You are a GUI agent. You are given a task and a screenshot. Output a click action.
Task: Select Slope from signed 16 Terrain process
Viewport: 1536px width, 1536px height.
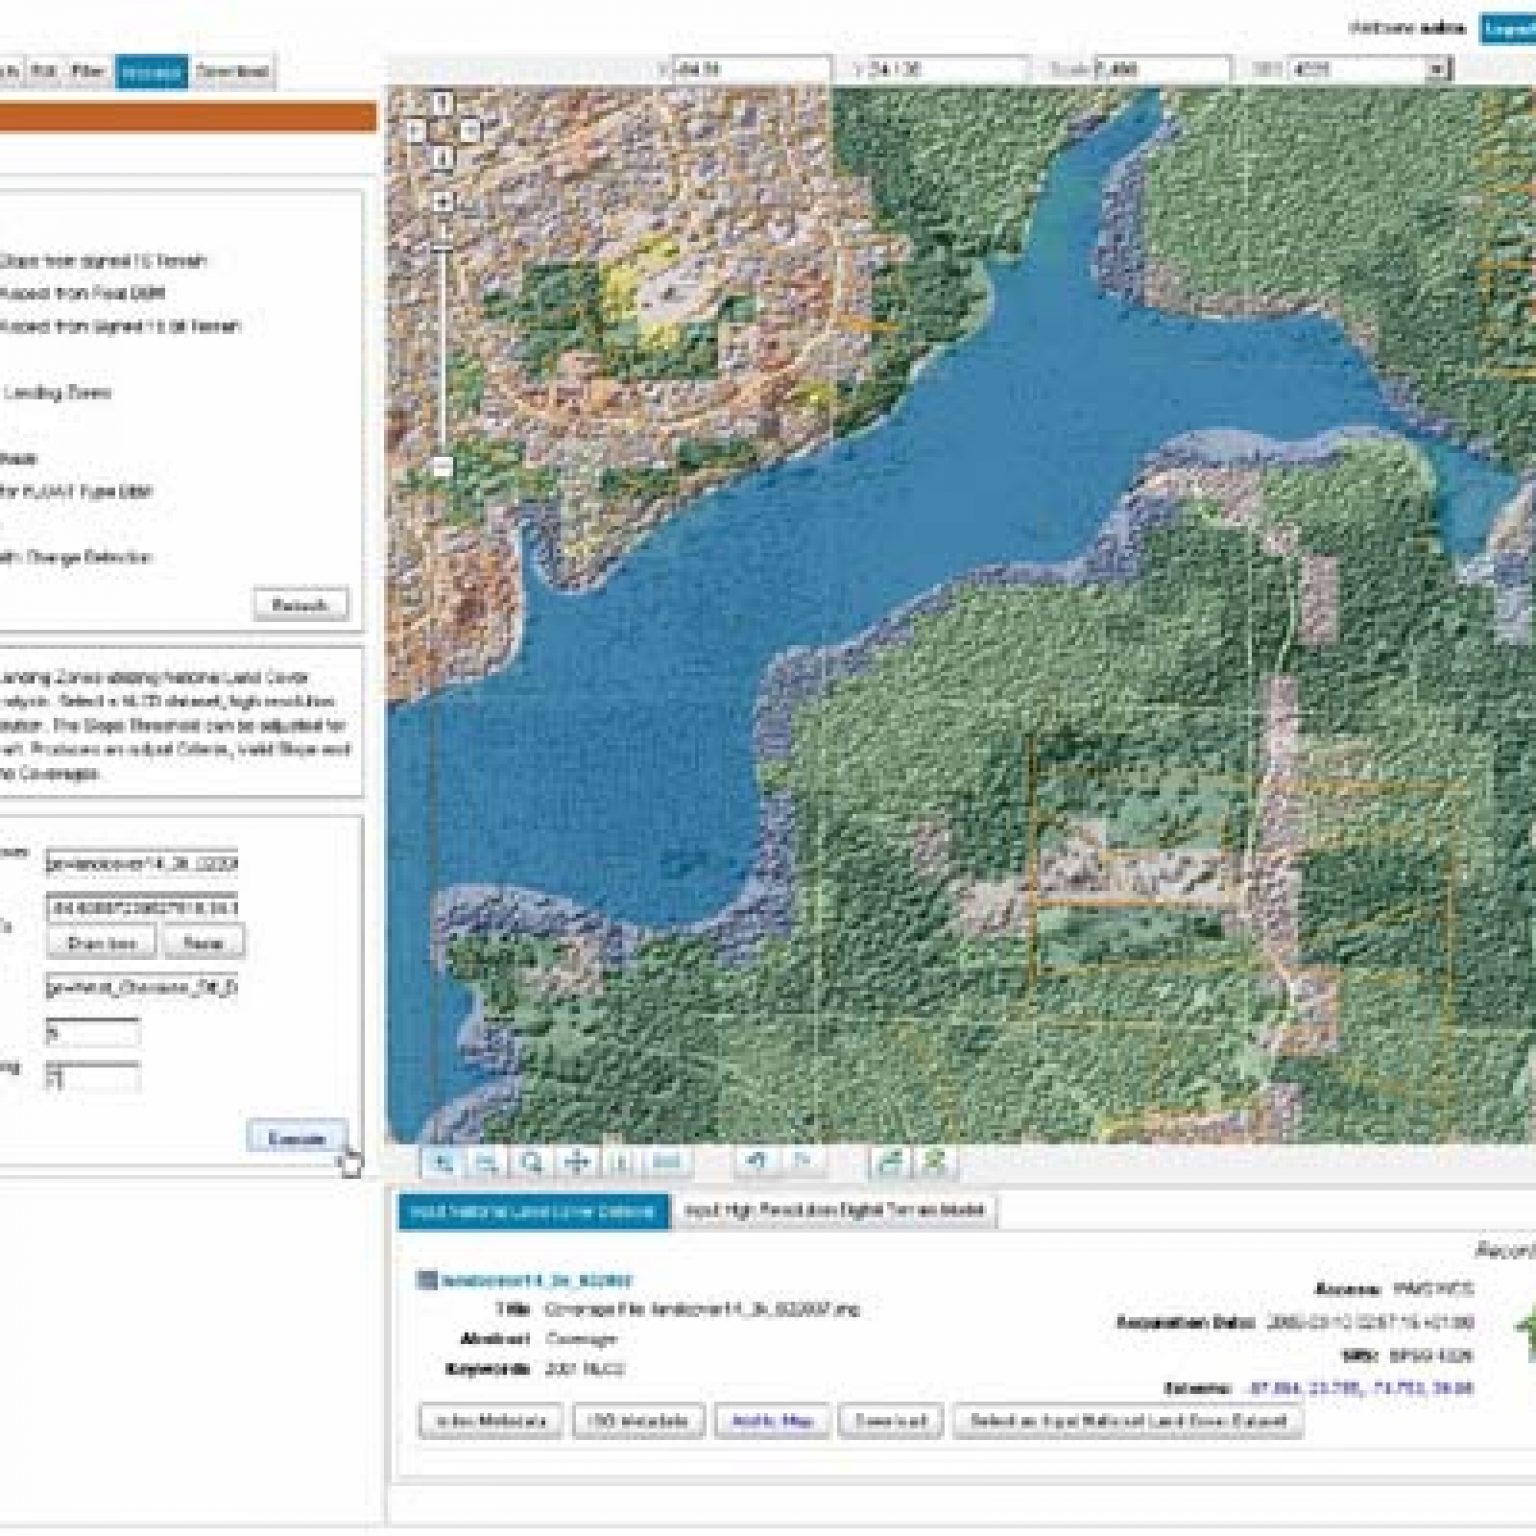point(103,260)
